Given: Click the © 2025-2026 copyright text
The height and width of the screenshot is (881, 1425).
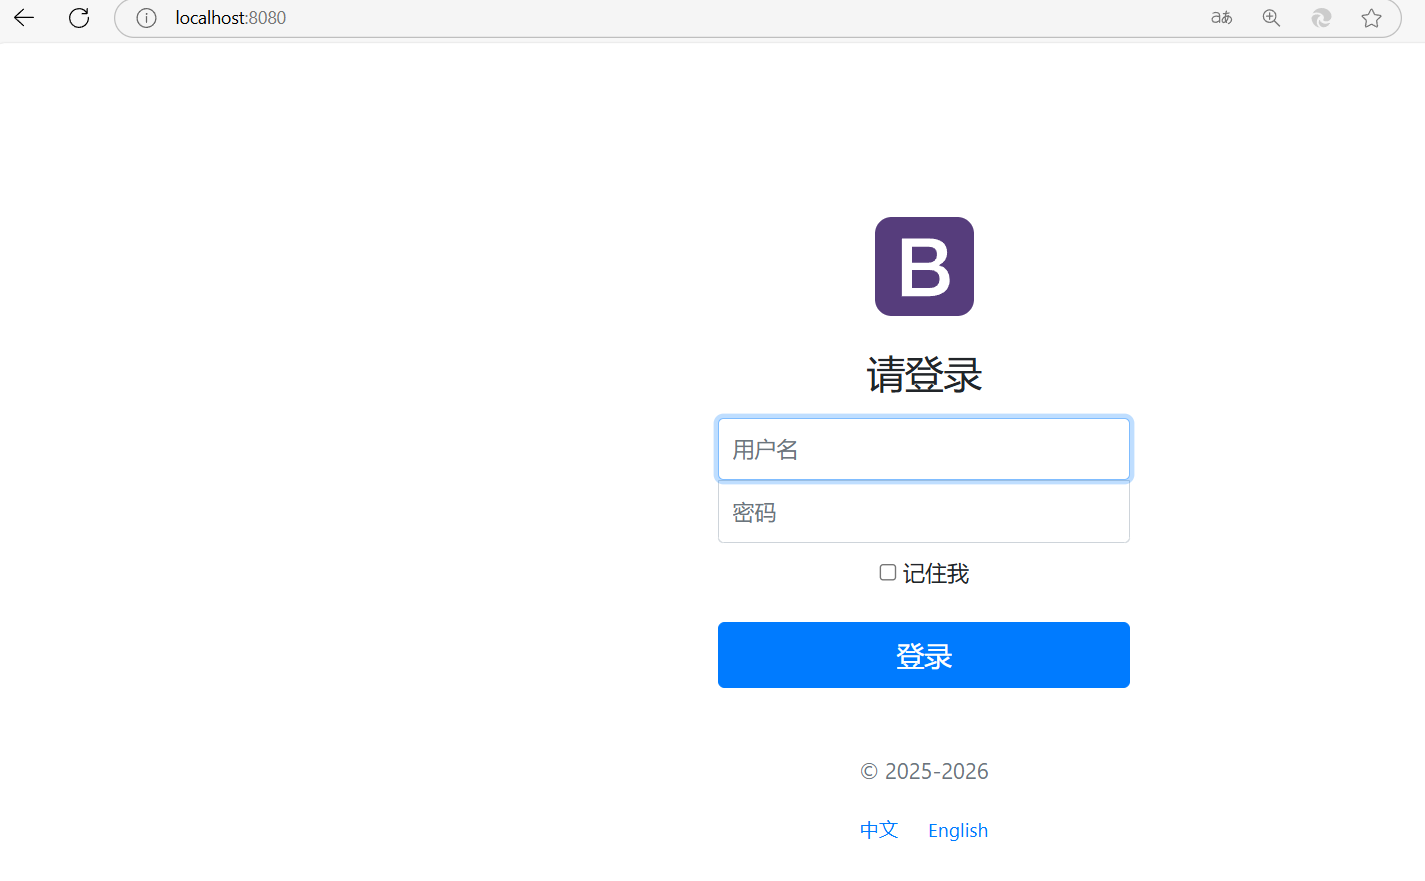Looking at the screenshot, I should 924,771.
